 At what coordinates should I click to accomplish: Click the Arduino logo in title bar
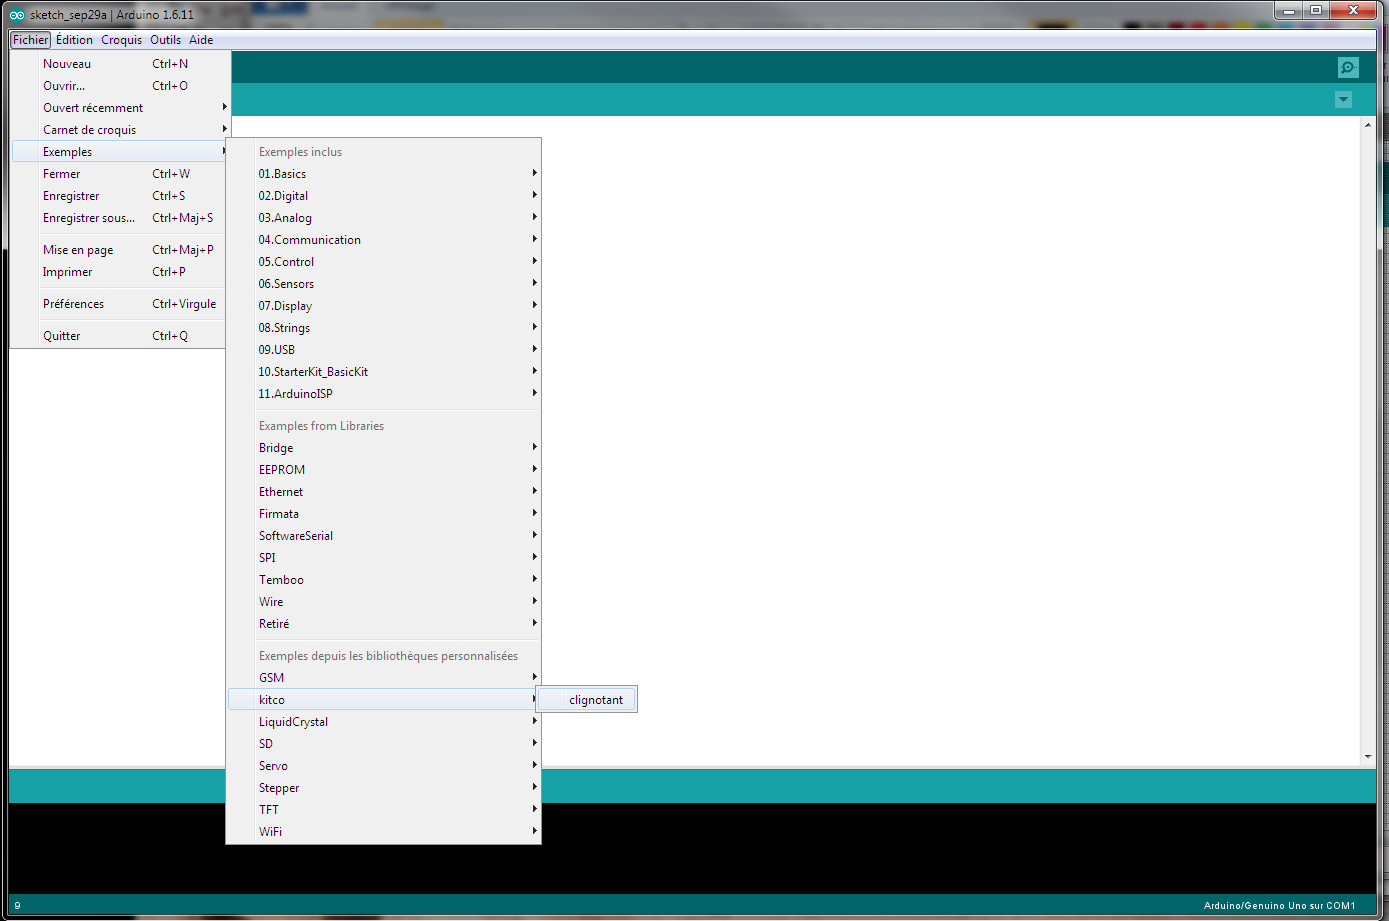pos(17,15)
